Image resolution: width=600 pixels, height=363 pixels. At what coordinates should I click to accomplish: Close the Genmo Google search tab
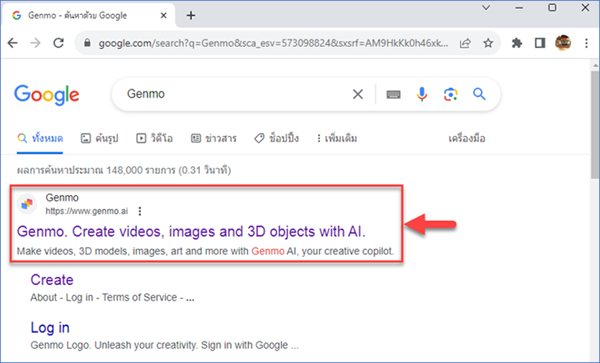[x=163, y=16]
